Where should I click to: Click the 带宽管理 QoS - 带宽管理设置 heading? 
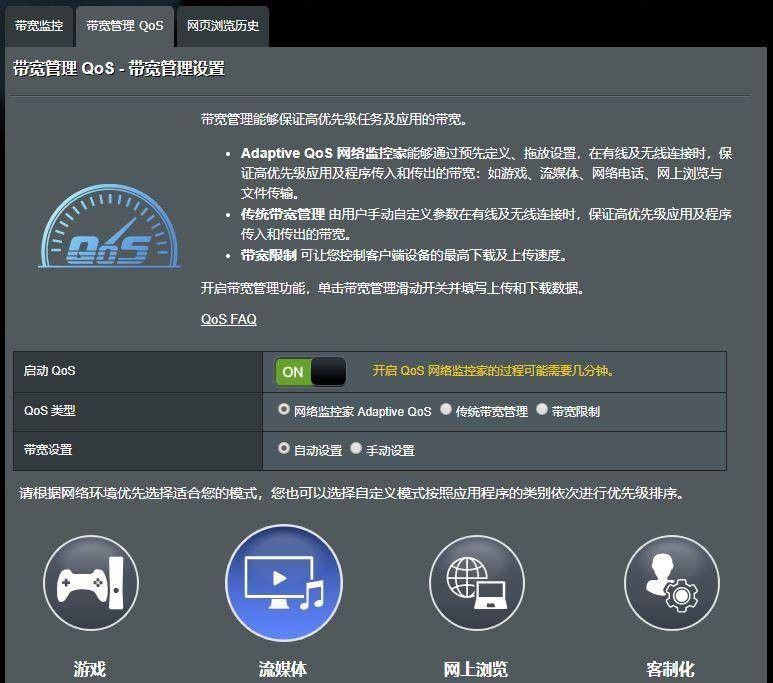(119, 69)
